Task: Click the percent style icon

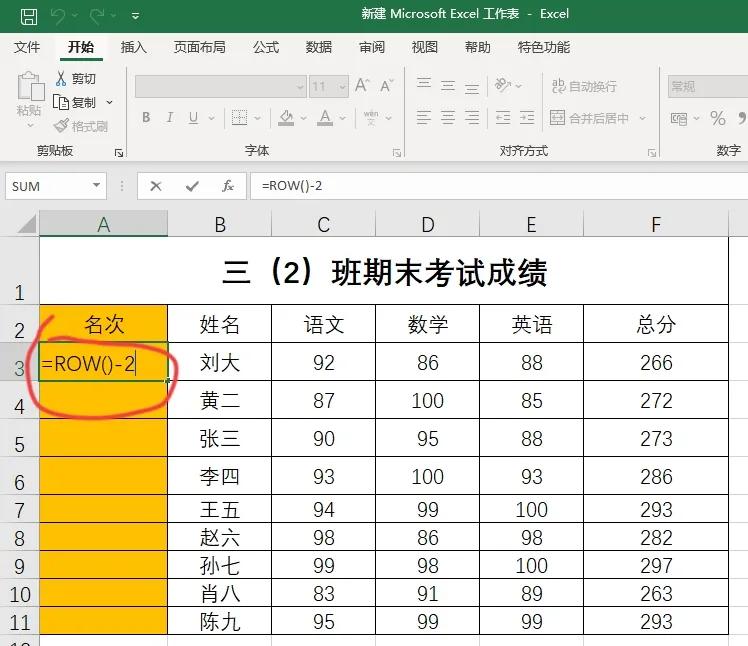Action: (x=717, y=118)
